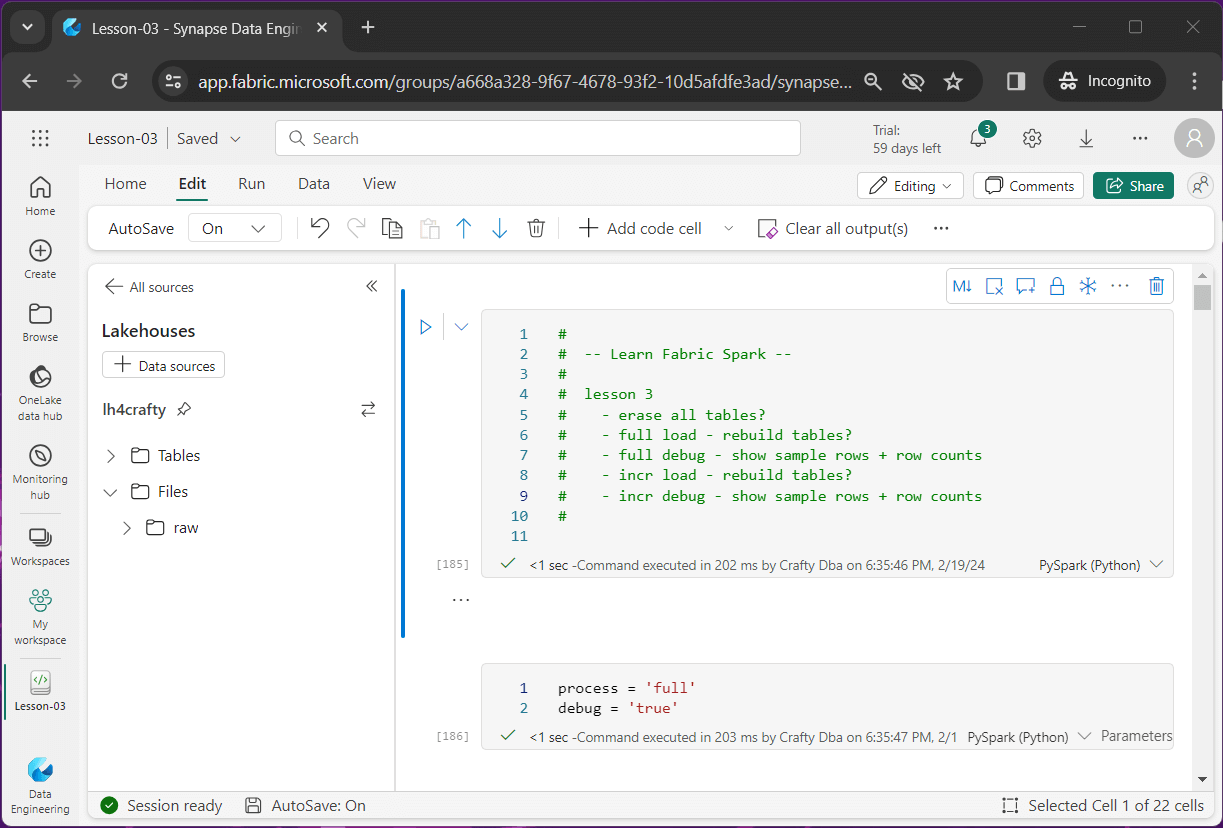Click Clear all output(s) button

833,228
